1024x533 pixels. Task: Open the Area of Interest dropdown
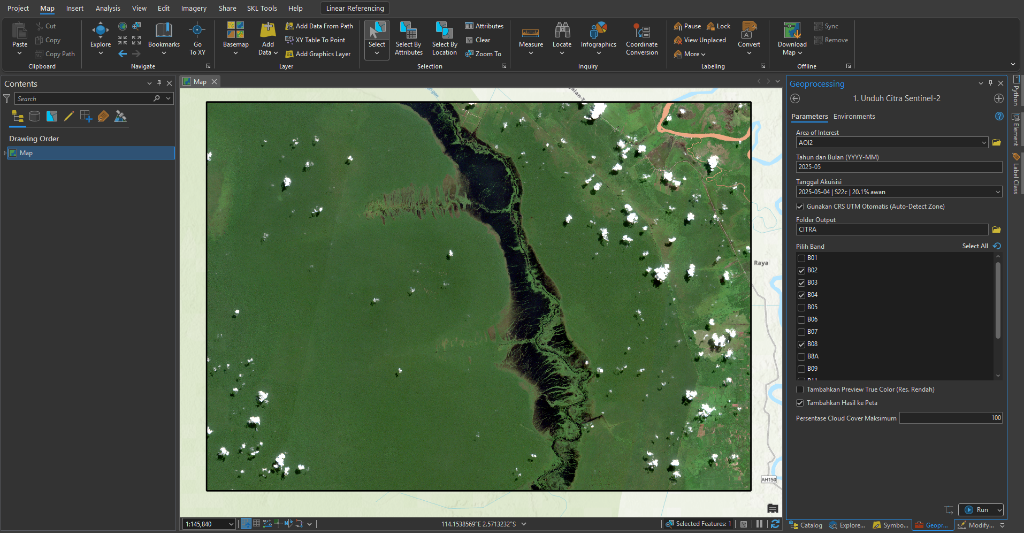(984, 142)
